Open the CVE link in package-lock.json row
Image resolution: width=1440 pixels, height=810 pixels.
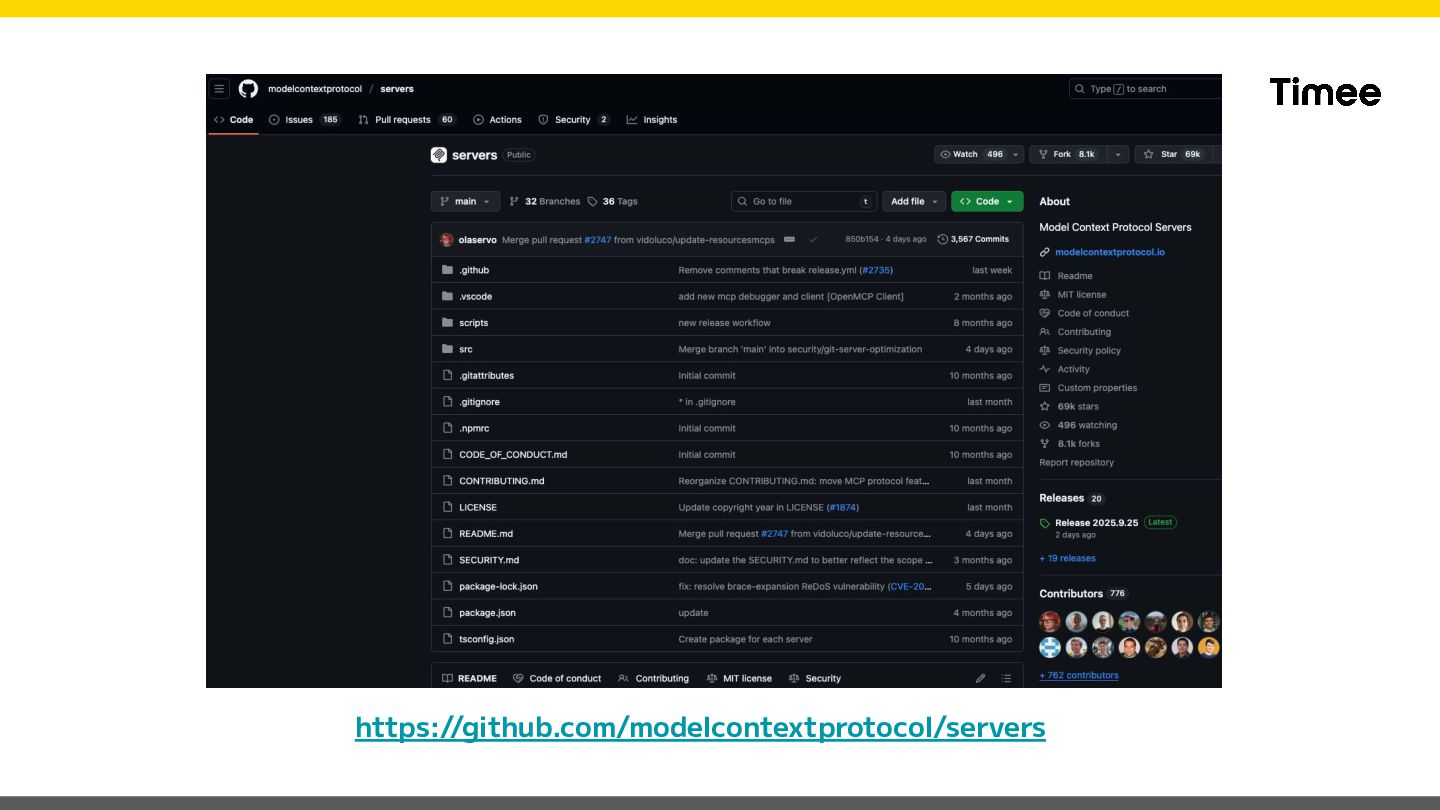tap(911, 586)
